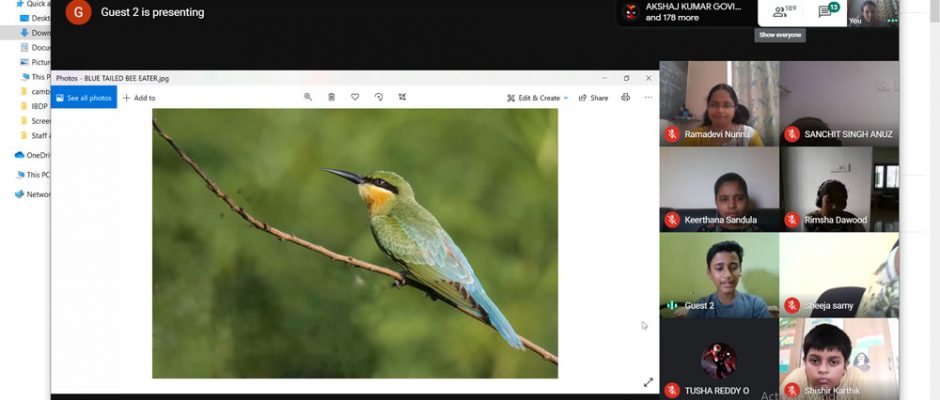940x400 pixels.
Task: Select Keerthana Sandula video tile
Action: (719, 189)
